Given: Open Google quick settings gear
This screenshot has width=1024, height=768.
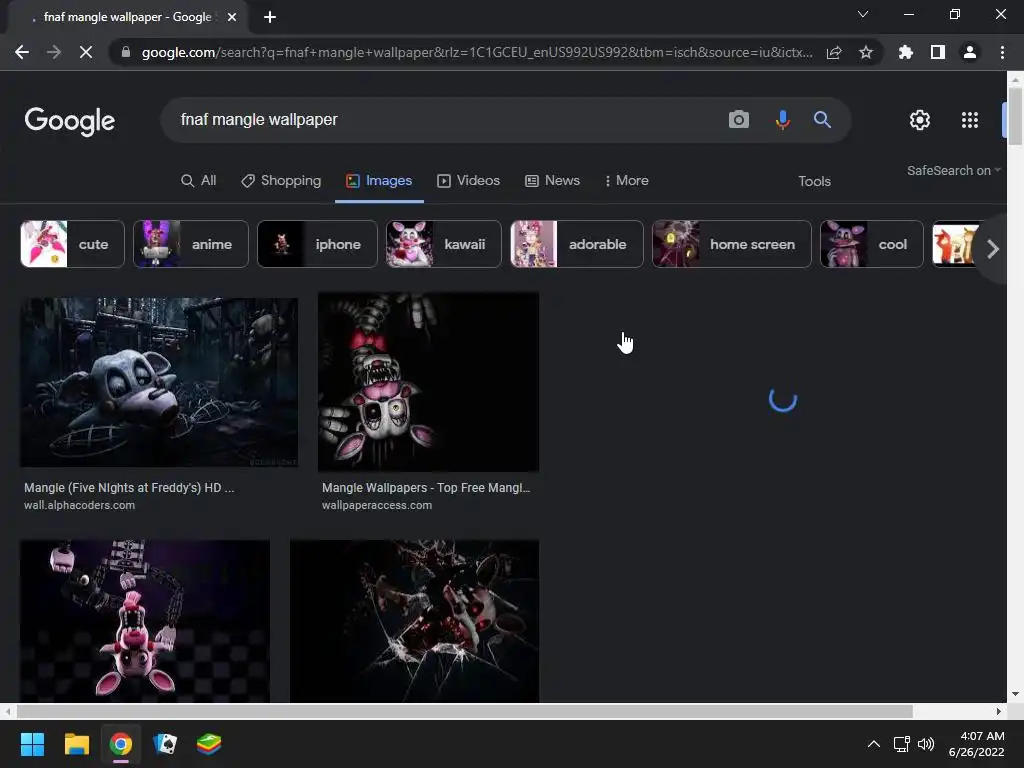Looking at the screenshot, I should (920, 120).
